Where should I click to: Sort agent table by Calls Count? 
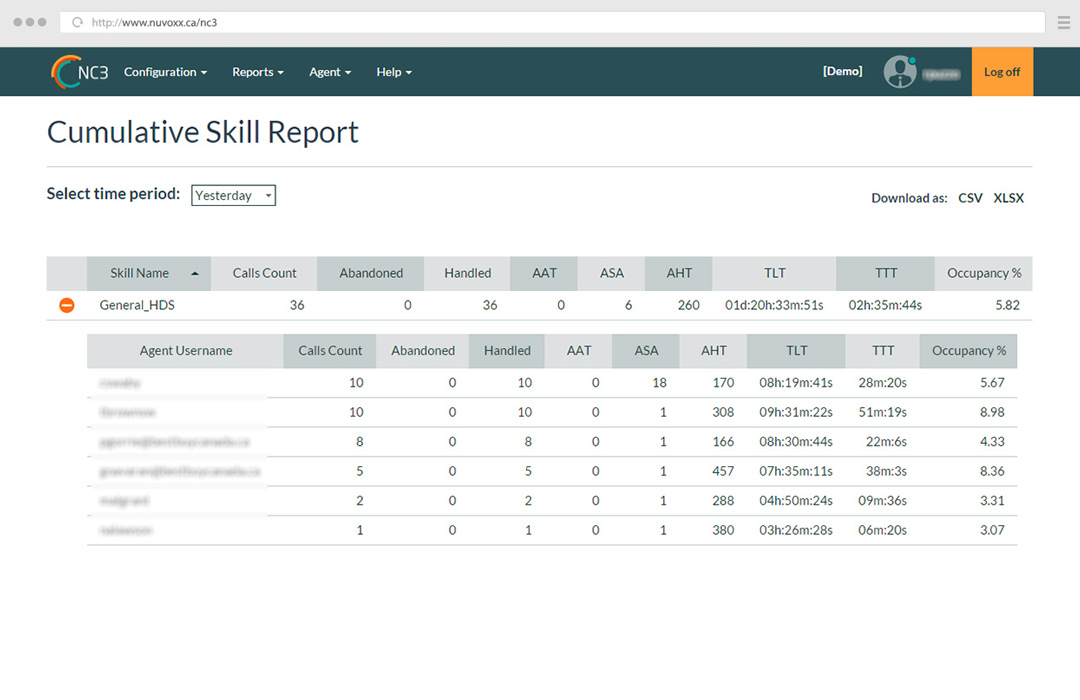tap(330, 351)
